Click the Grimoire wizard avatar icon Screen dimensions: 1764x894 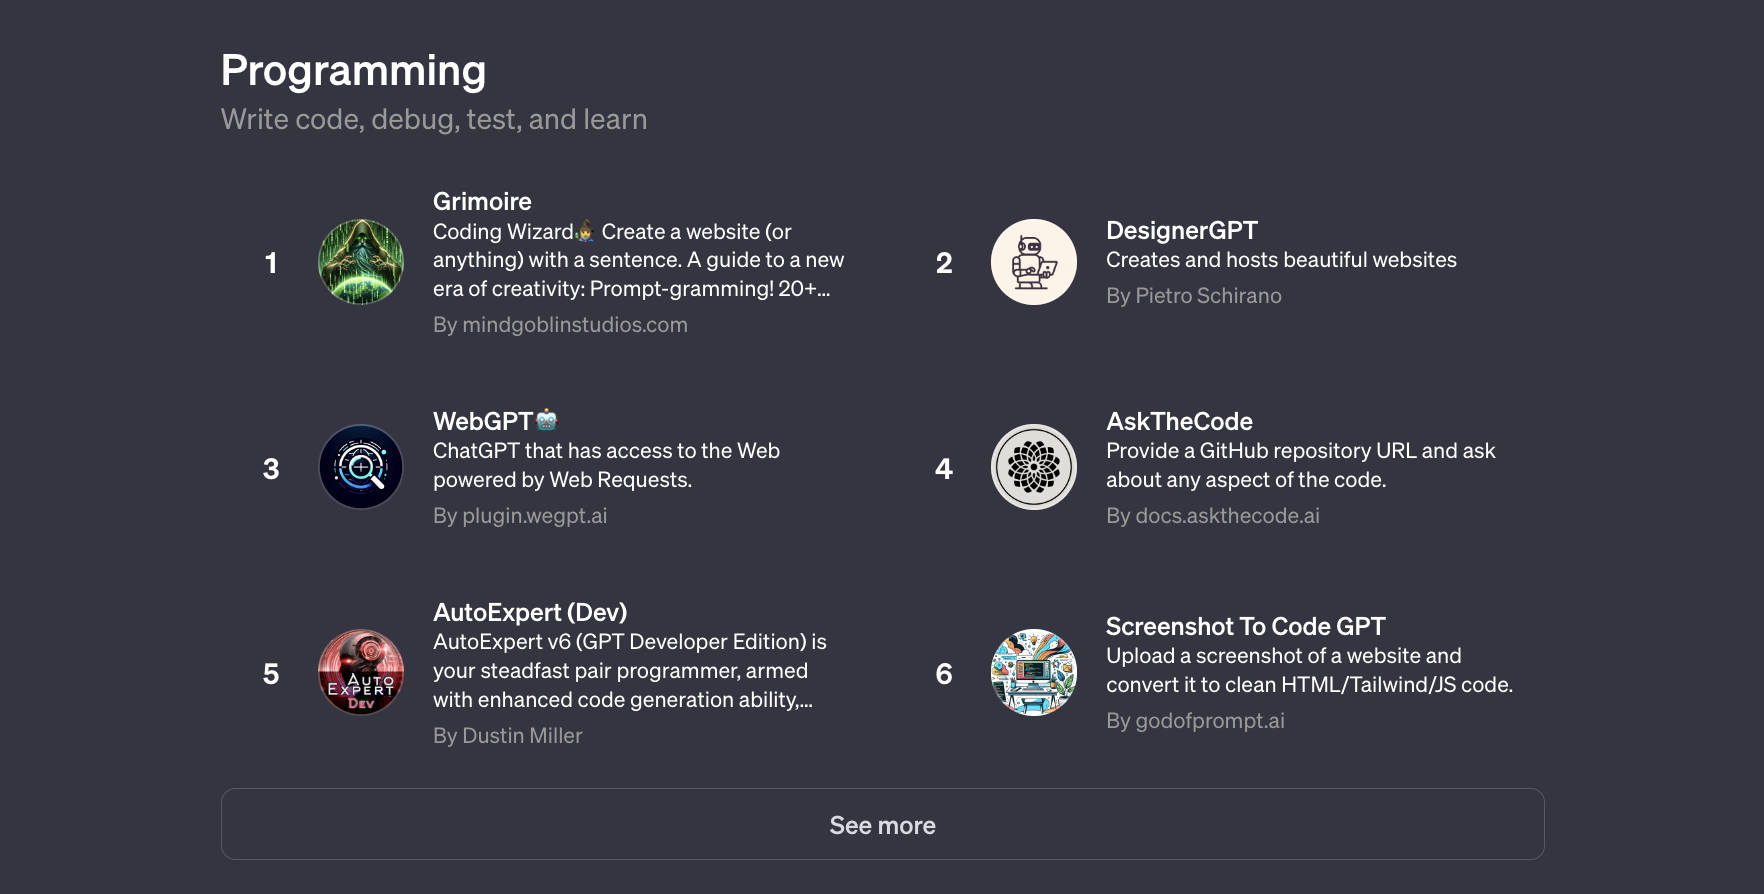tap(361, 262)
